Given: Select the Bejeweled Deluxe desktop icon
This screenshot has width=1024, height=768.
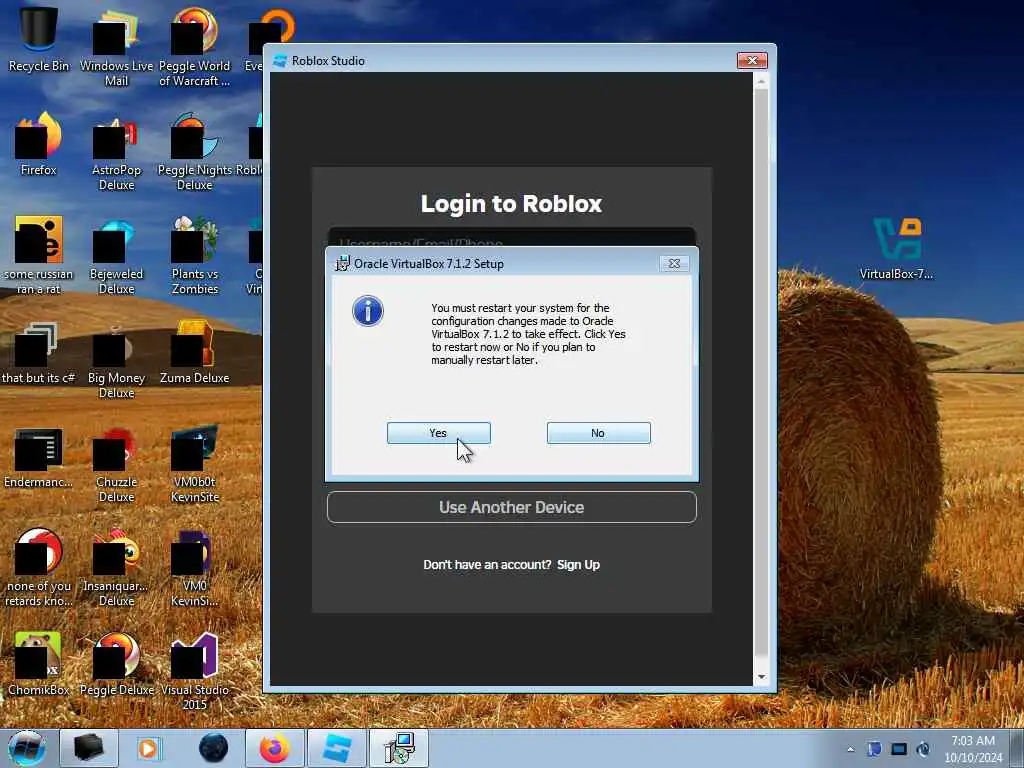Looking at the screenshot, I should click(x=116, y=255).
